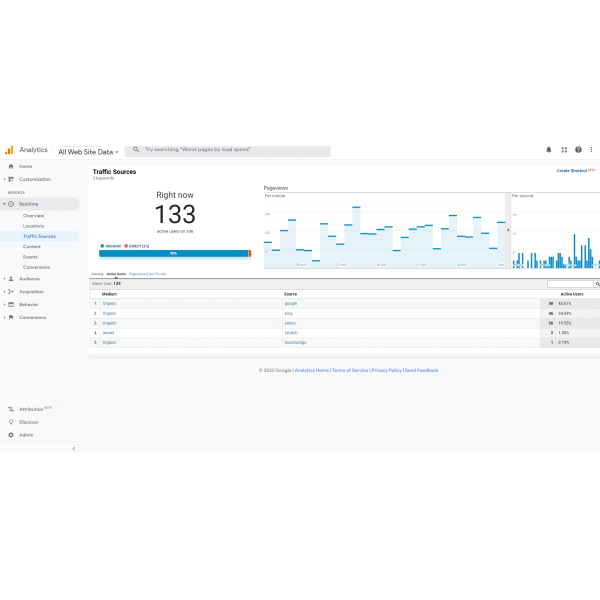Viewport: 600px width, 600px height.
Task: Open the All Web Site Data dropdown
Action: pyautogui.click(x=88, y=152)
